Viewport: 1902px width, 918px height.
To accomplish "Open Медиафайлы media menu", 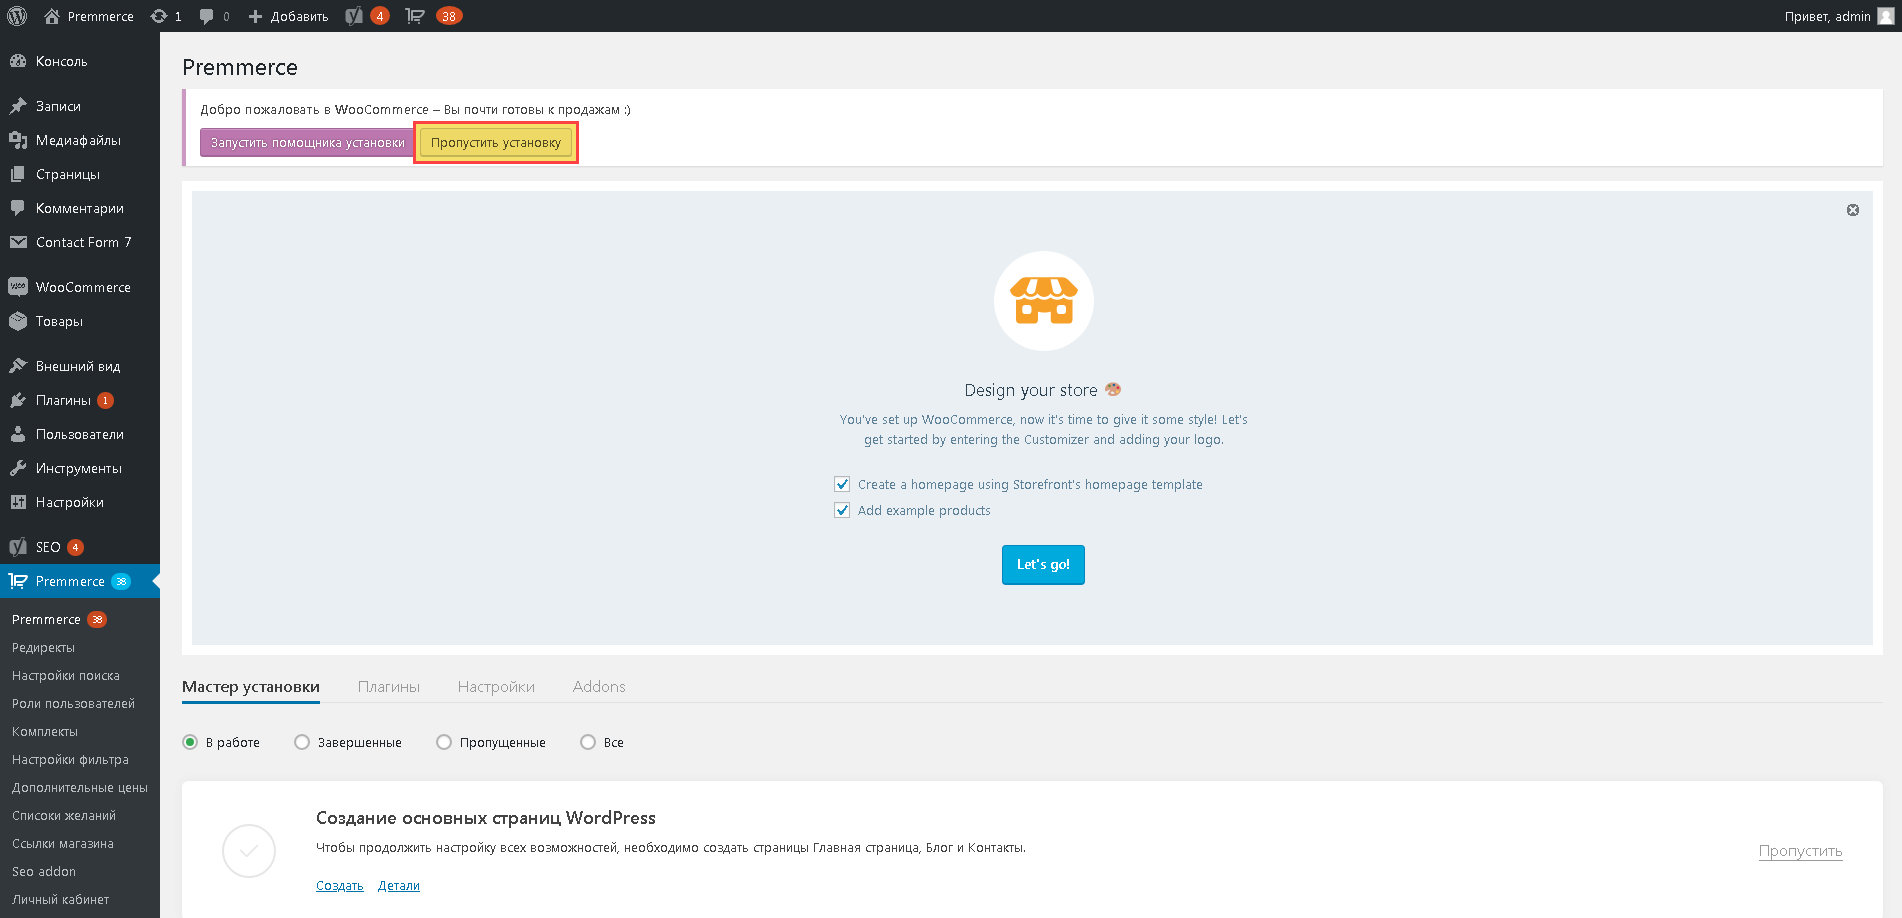I will coord(80,140).
